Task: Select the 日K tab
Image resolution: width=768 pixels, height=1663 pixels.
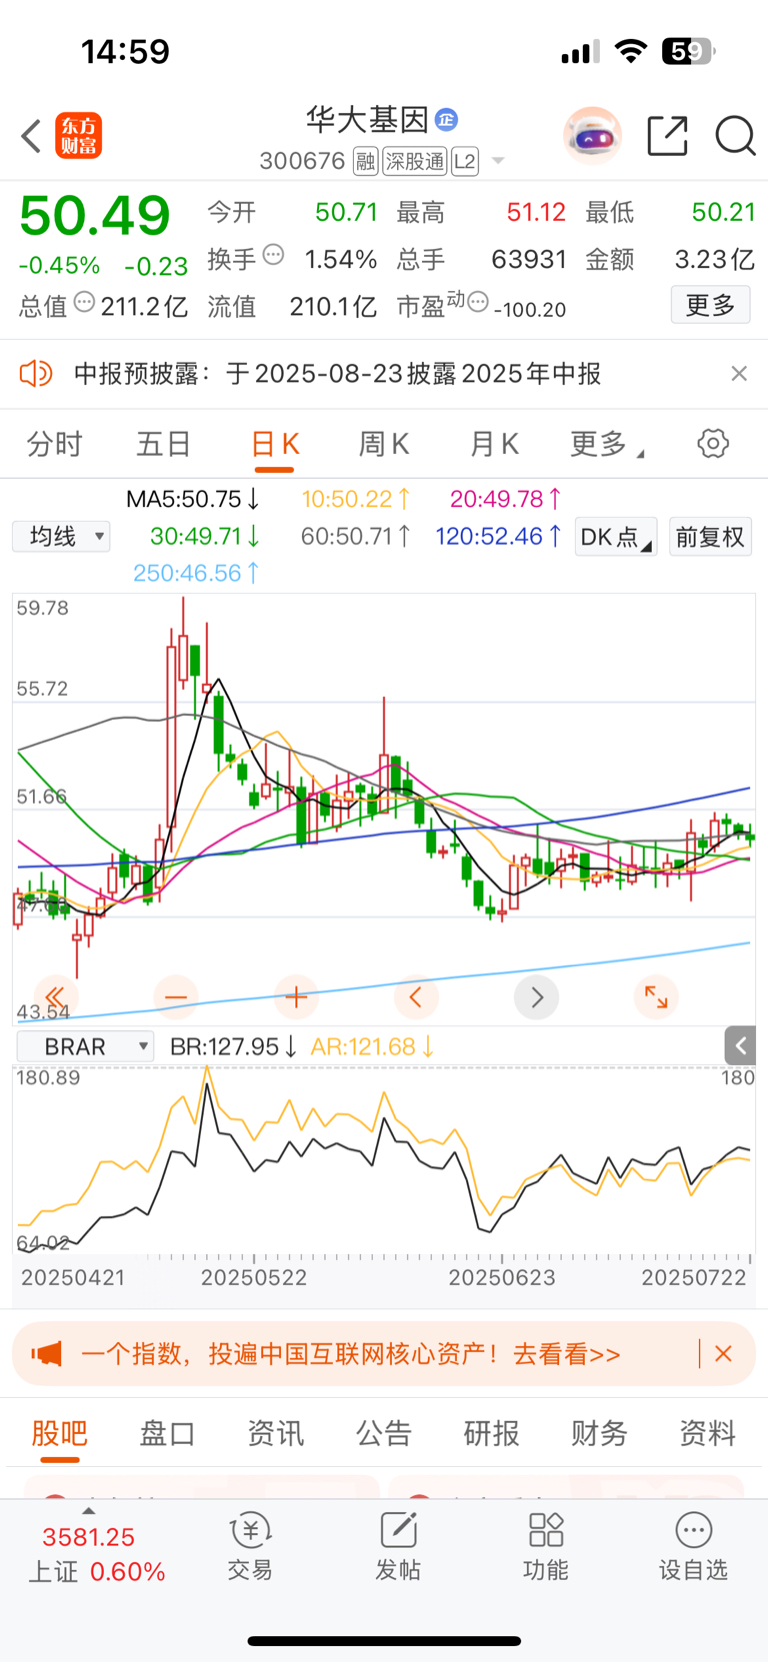Action: (275, 446)
